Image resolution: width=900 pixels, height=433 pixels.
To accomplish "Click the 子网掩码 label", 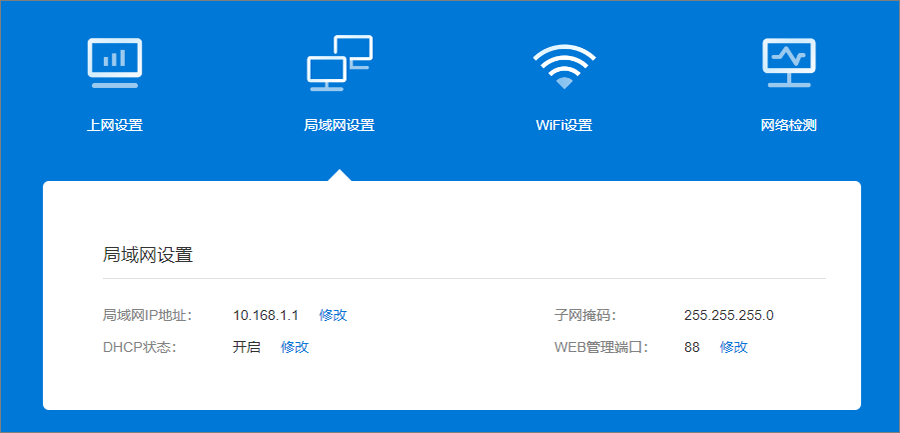I will [x=585, y=315].
